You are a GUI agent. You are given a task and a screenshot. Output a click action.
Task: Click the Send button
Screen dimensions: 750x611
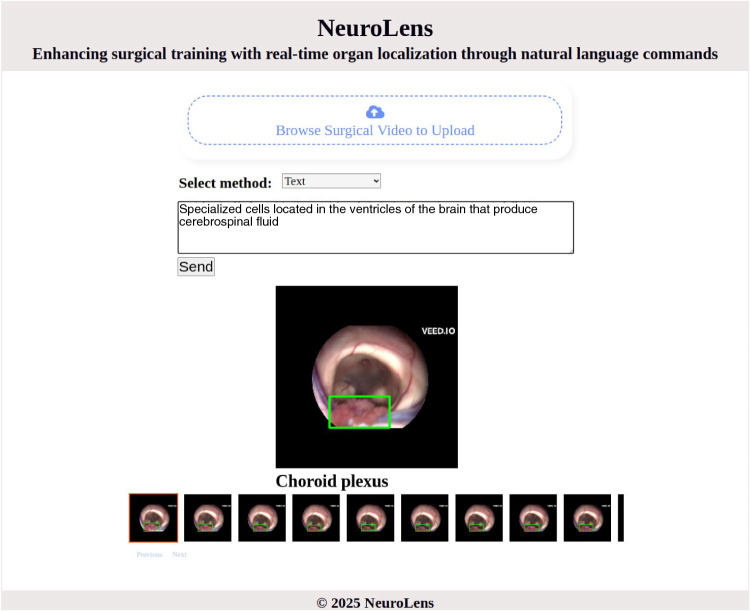(x=196, y=267)
